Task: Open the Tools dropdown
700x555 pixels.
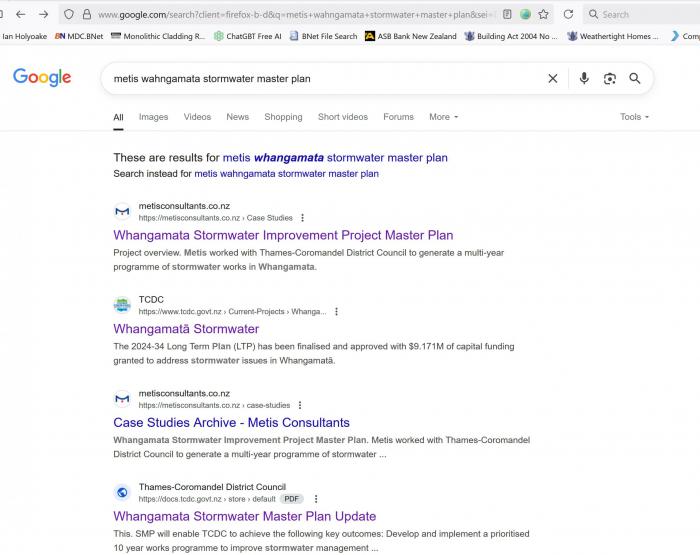Action: pyautogui.click(x=634, y=117)
